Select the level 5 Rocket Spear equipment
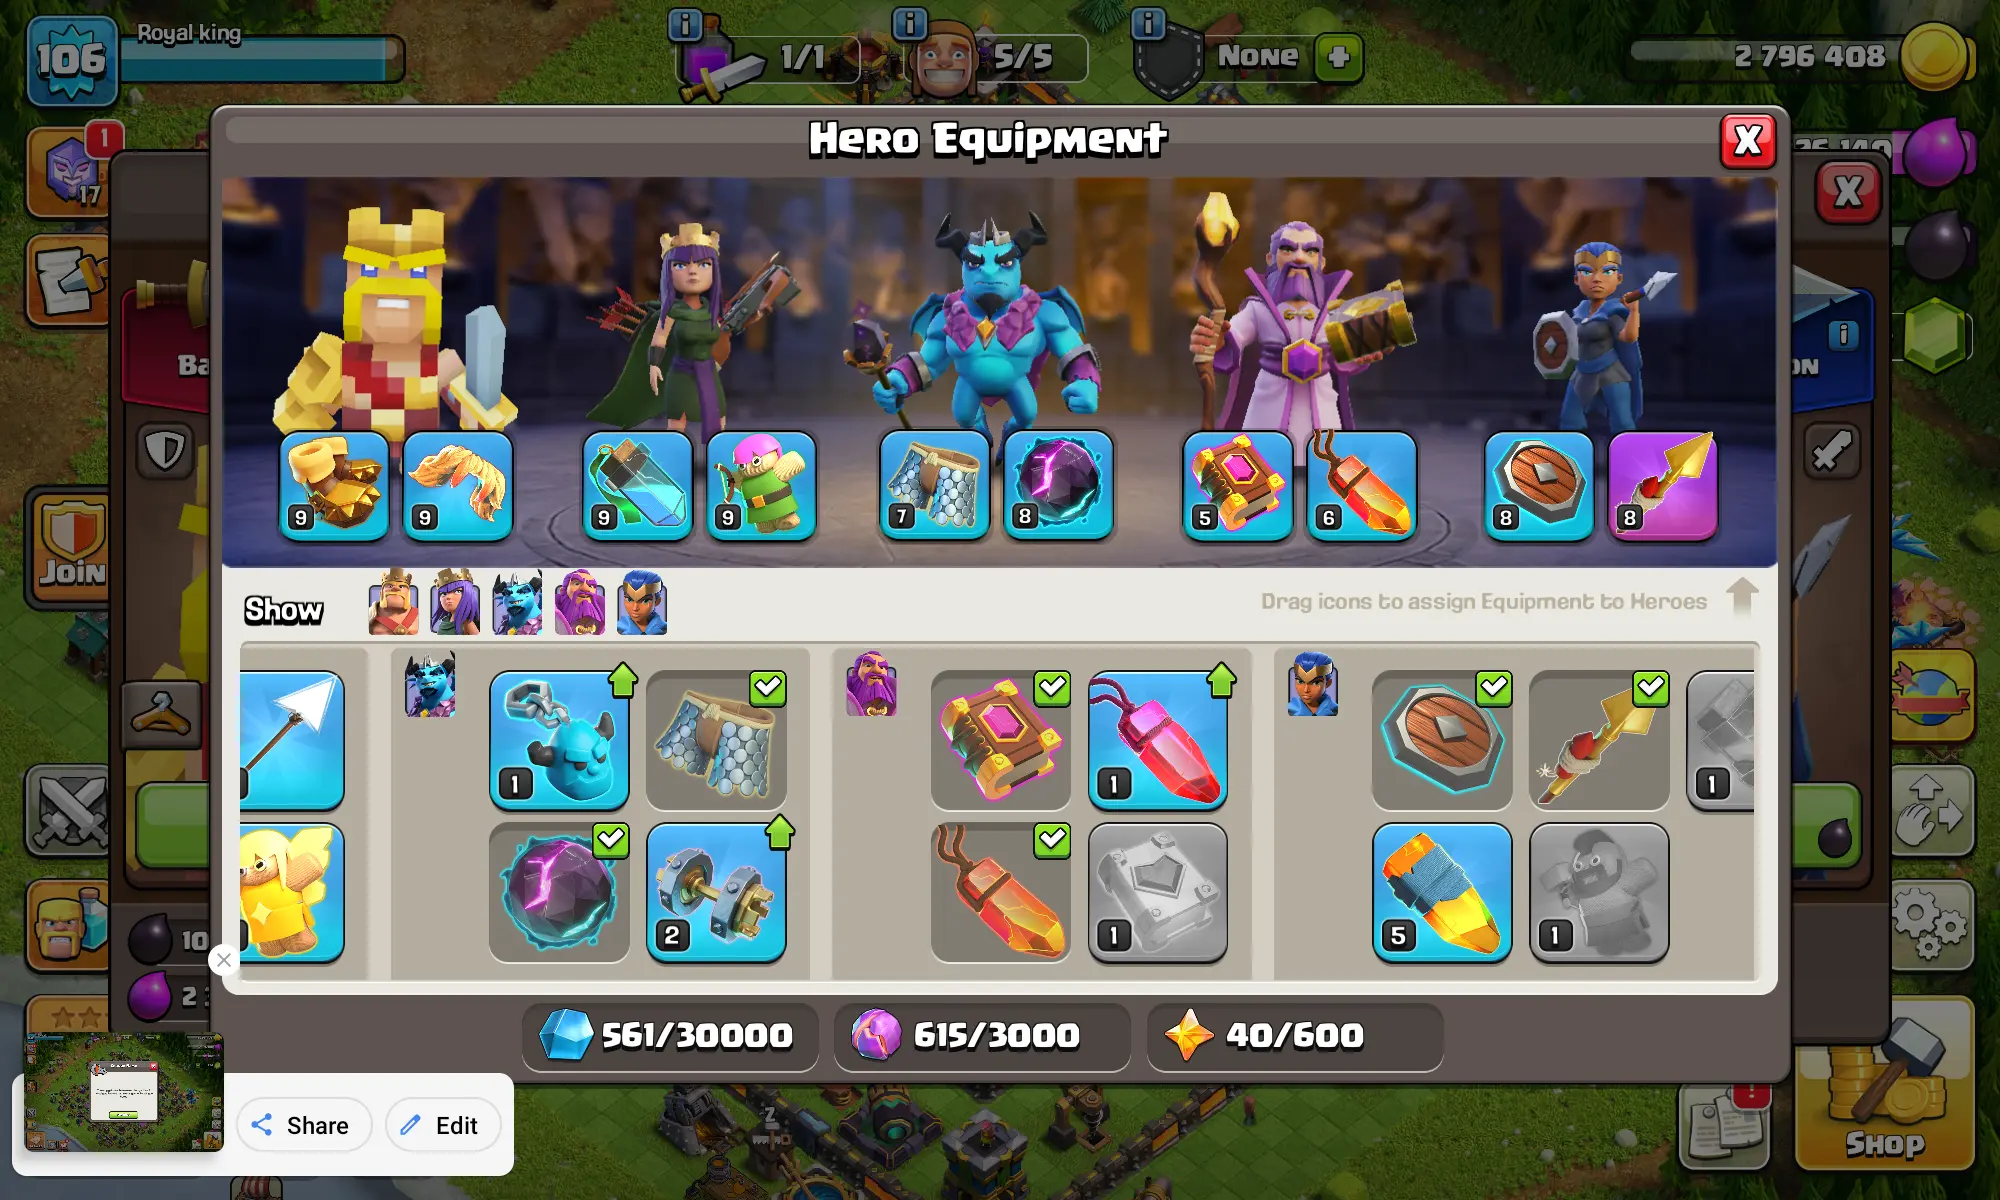2000x1200 pixels. click(x=1442, y=893)
